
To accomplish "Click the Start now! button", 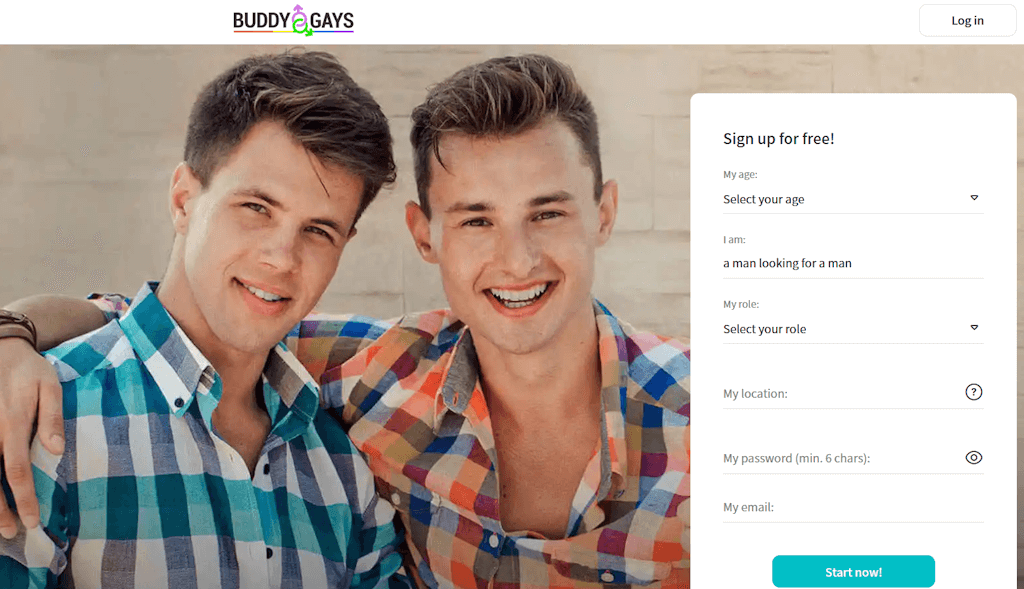I will click(853, 572).
